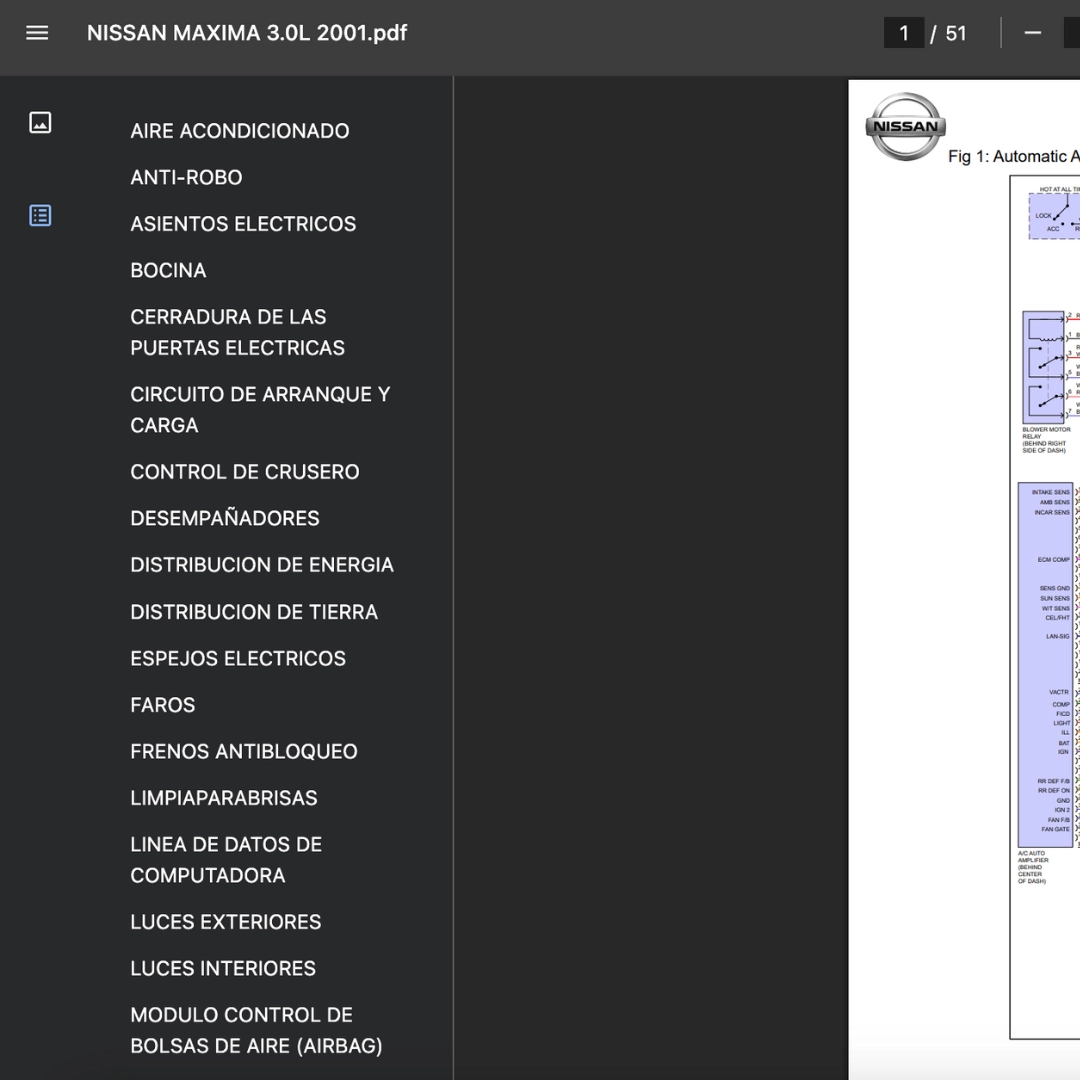Viewport: 1080px width, 1080px height.
Task: Click the Nissan logo on the page
Action: click(905, 127)
